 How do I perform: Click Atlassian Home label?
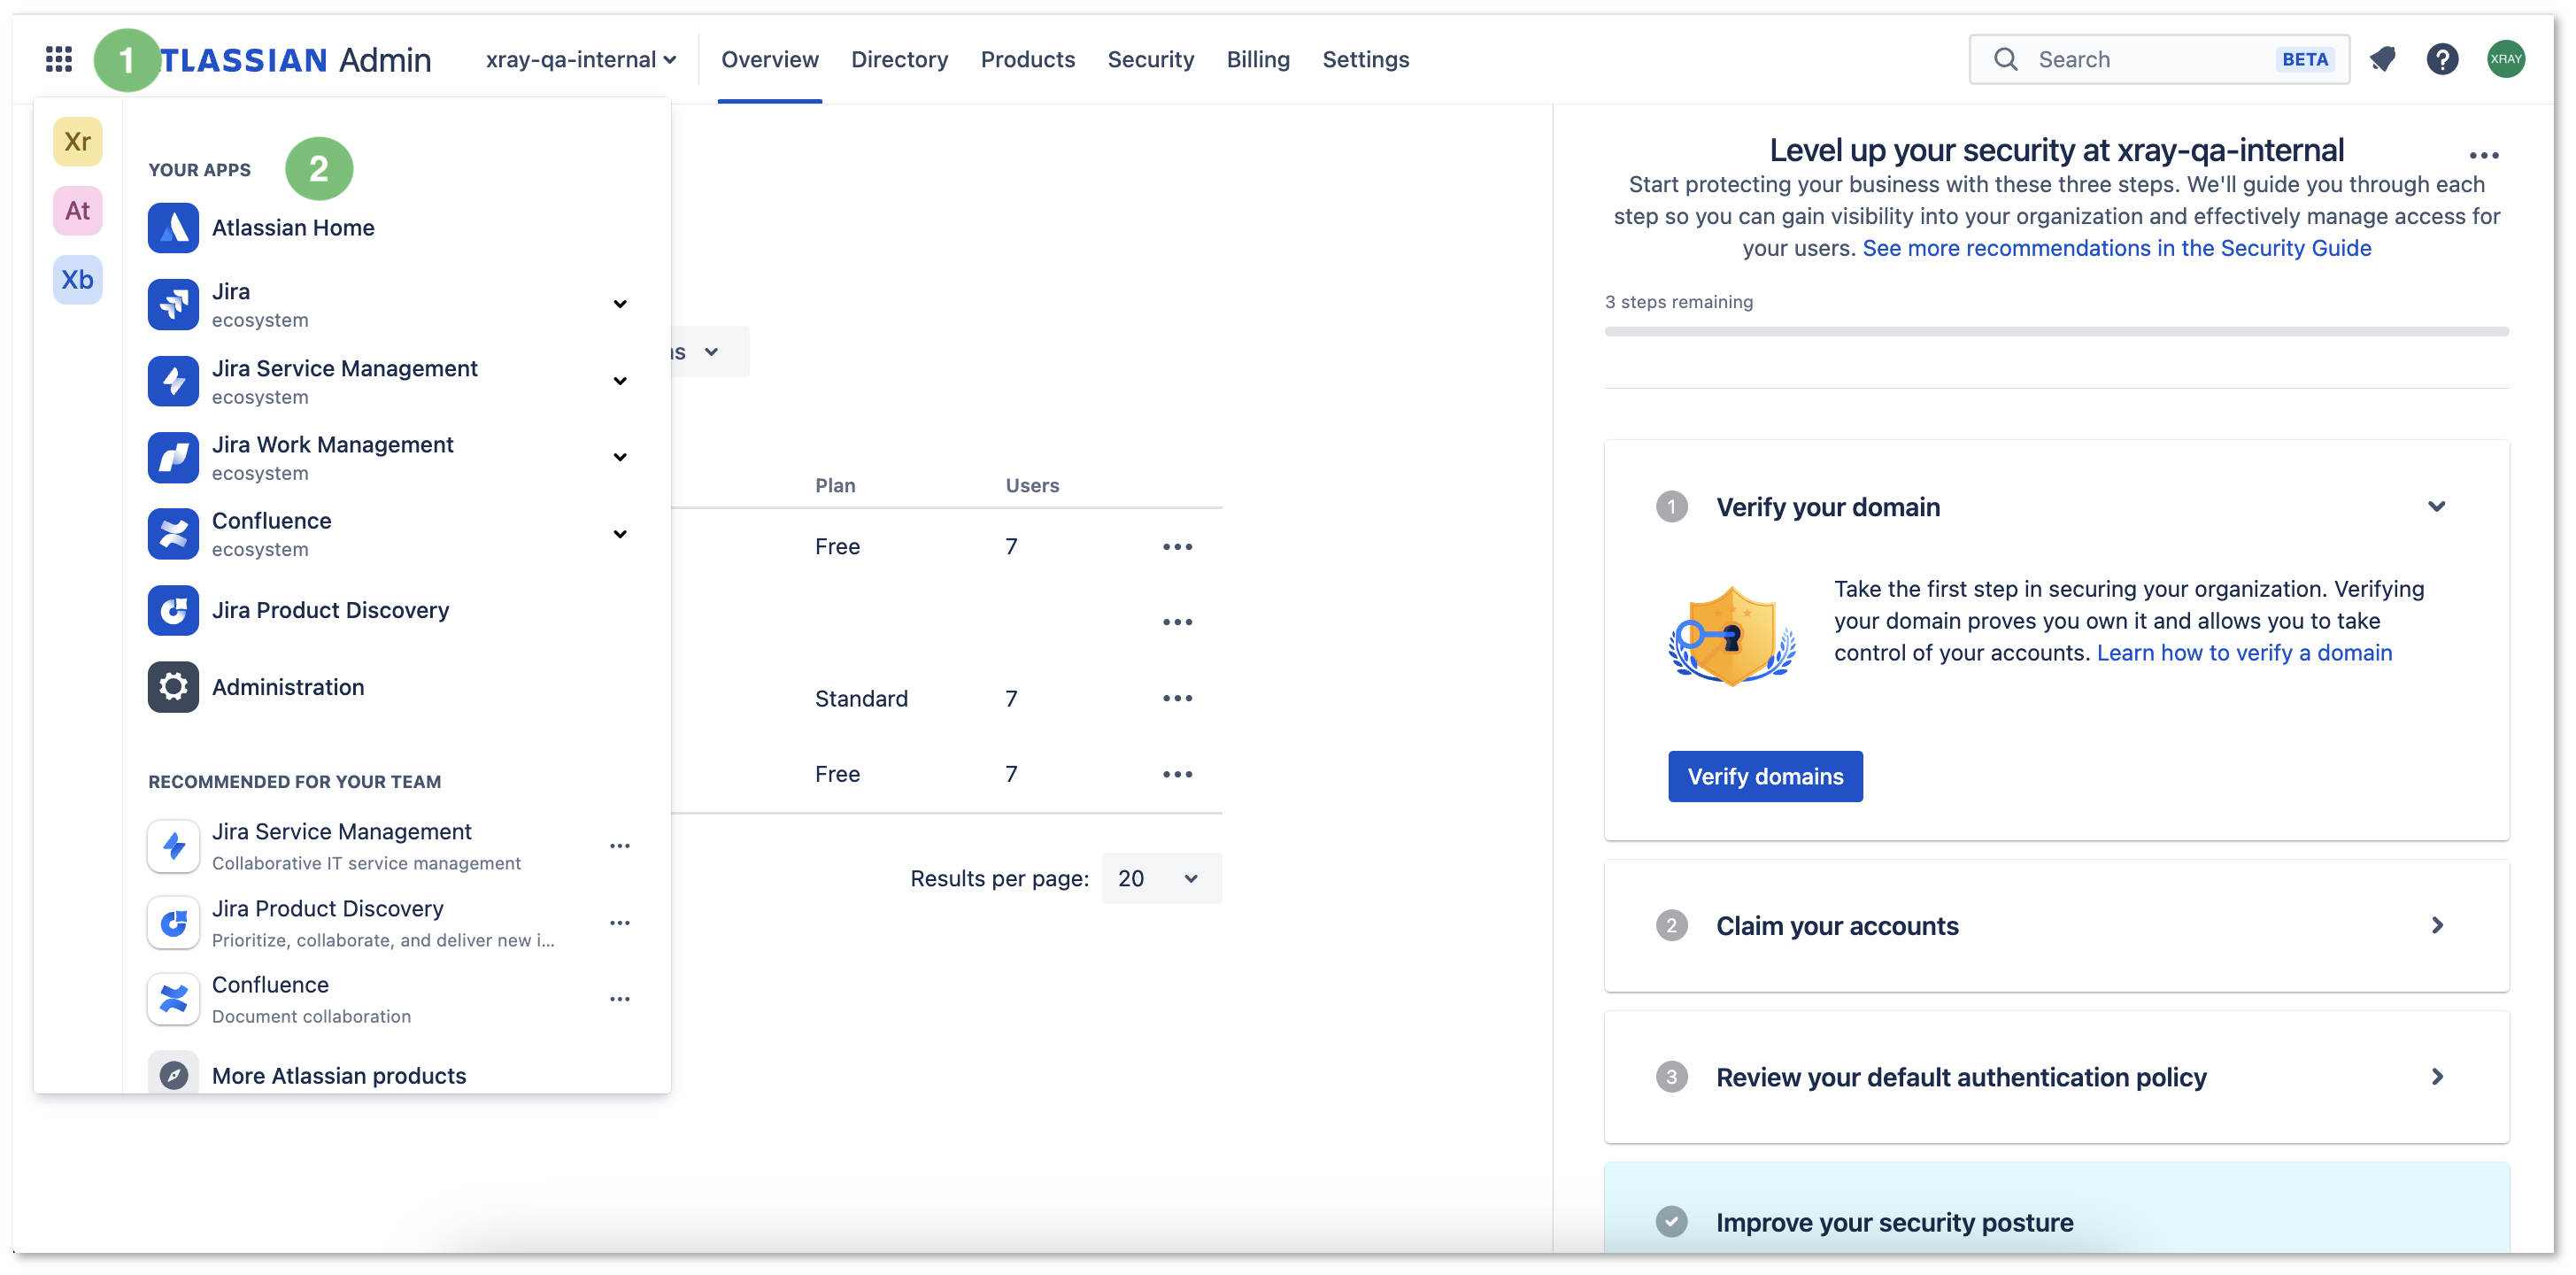293,228
